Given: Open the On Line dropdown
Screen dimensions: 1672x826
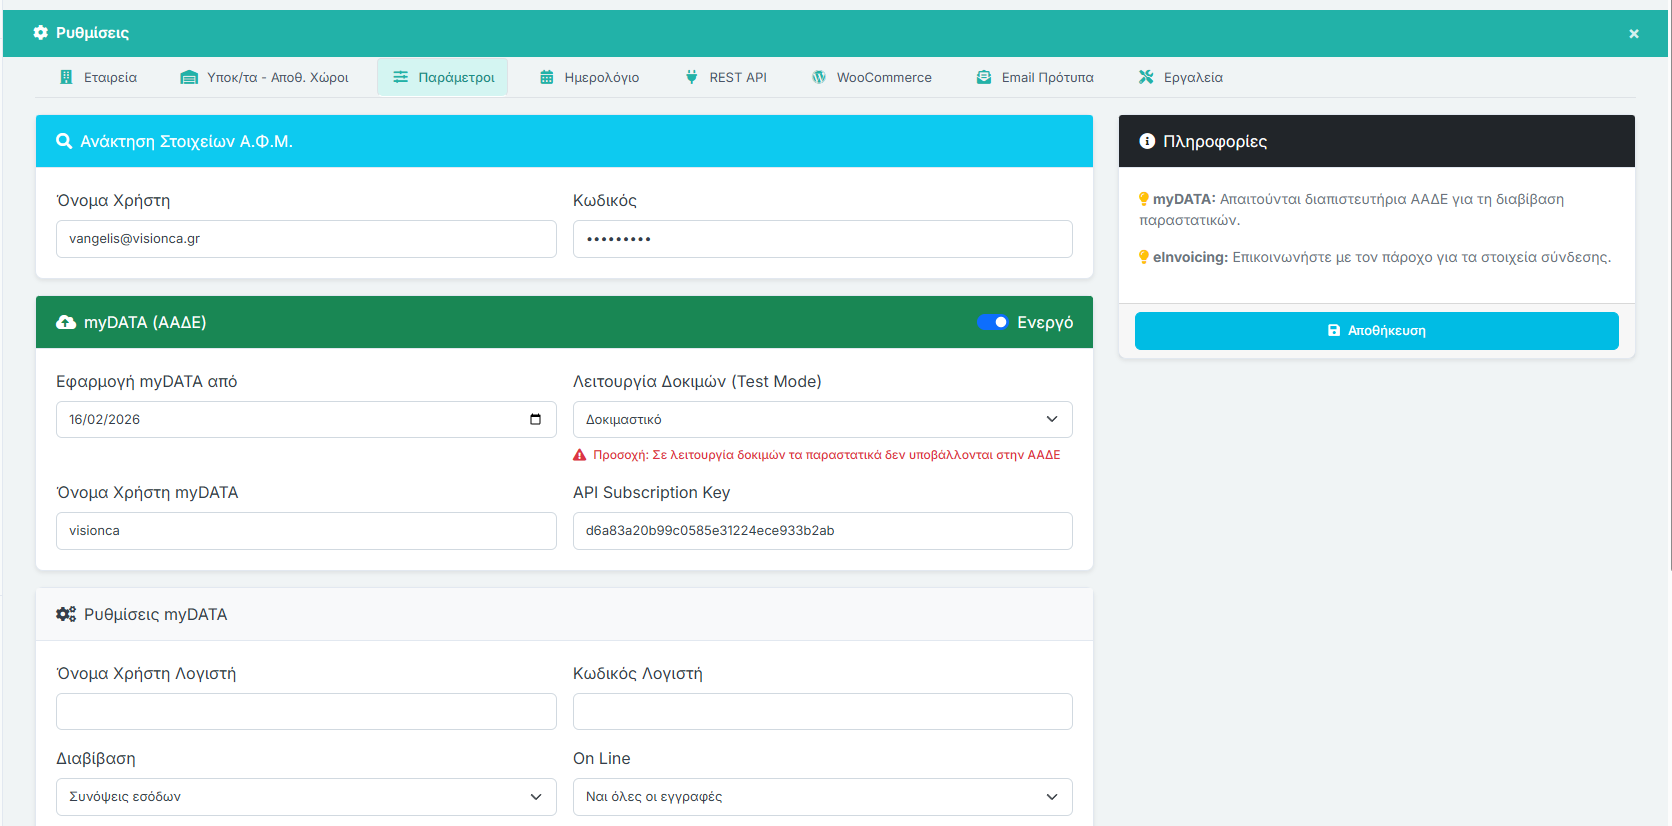Looking at the screenshot, I should click(x=822, y=797).
